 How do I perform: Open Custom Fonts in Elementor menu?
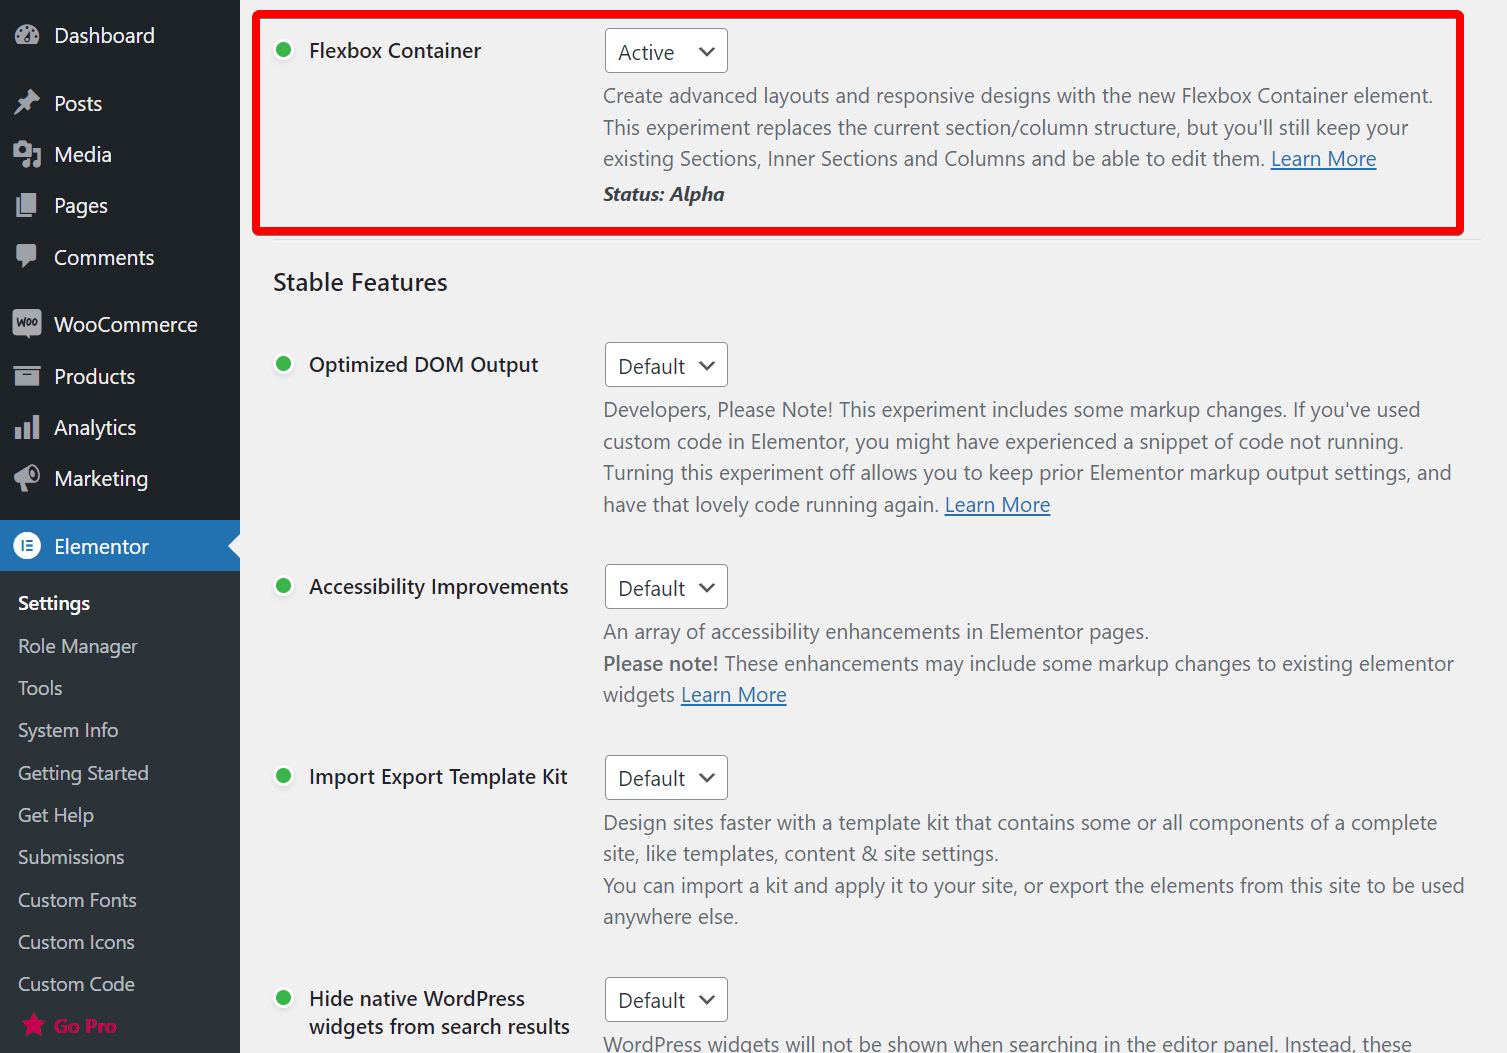pyautogui.click(x=77, y=900)
